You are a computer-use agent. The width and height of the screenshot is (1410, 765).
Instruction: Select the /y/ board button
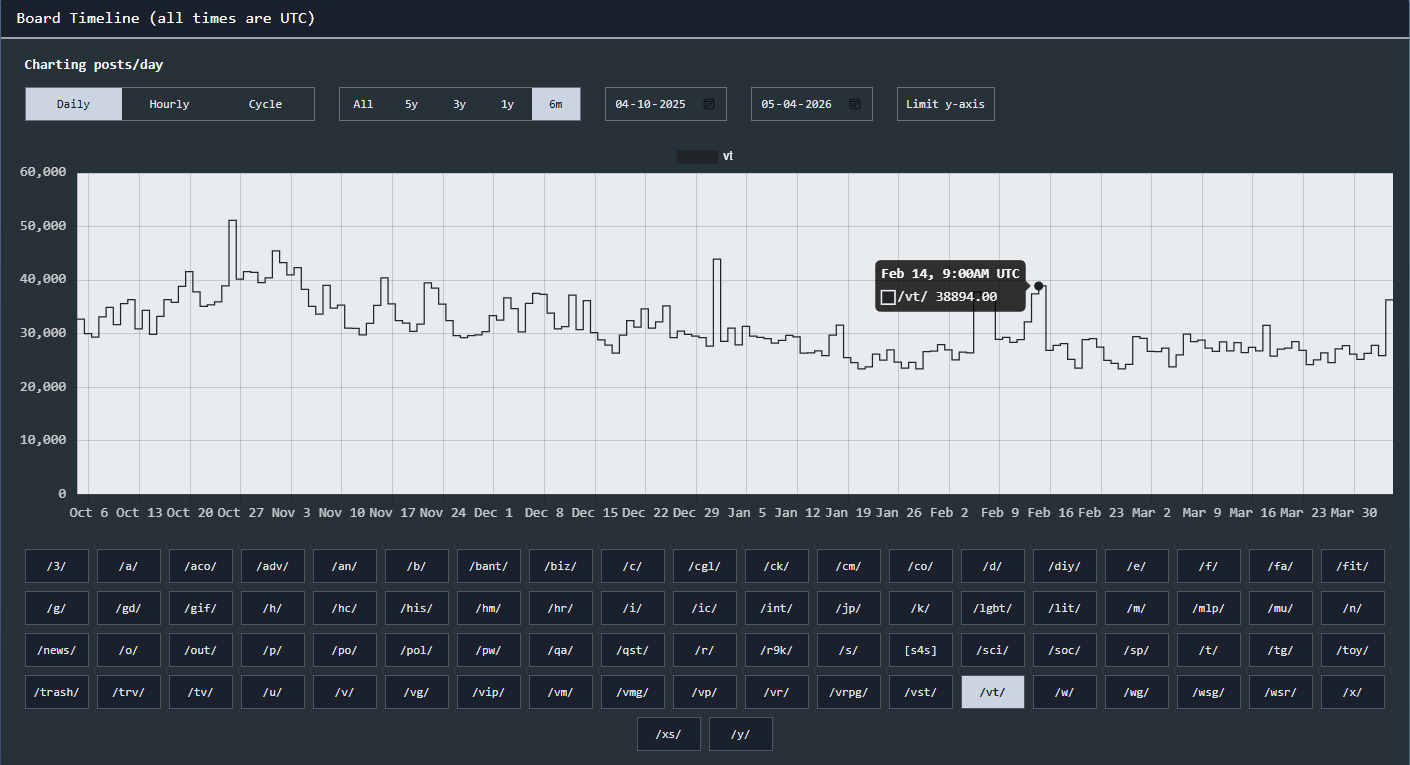[x=741, y=734]
